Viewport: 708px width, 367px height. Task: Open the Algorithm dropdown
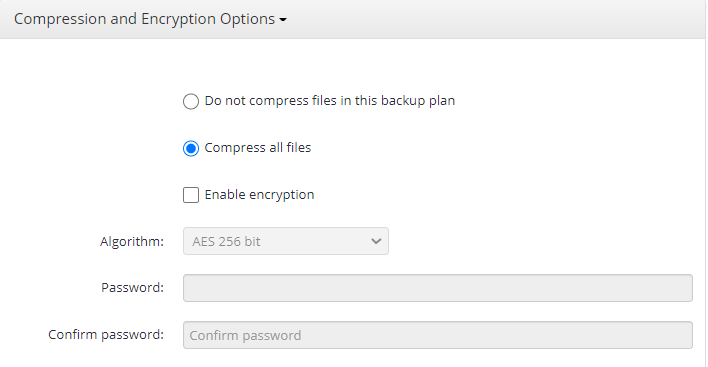coord(286,241)
